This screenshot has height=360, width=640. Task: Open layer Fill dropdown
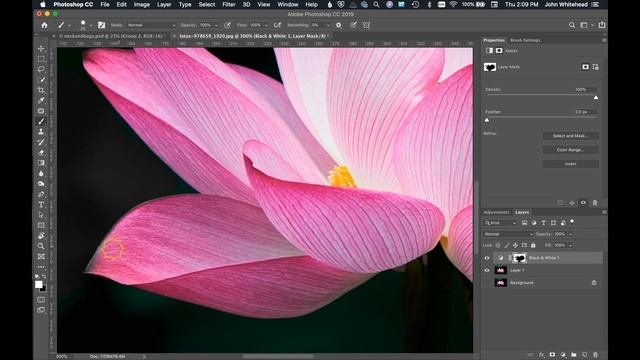570,245
